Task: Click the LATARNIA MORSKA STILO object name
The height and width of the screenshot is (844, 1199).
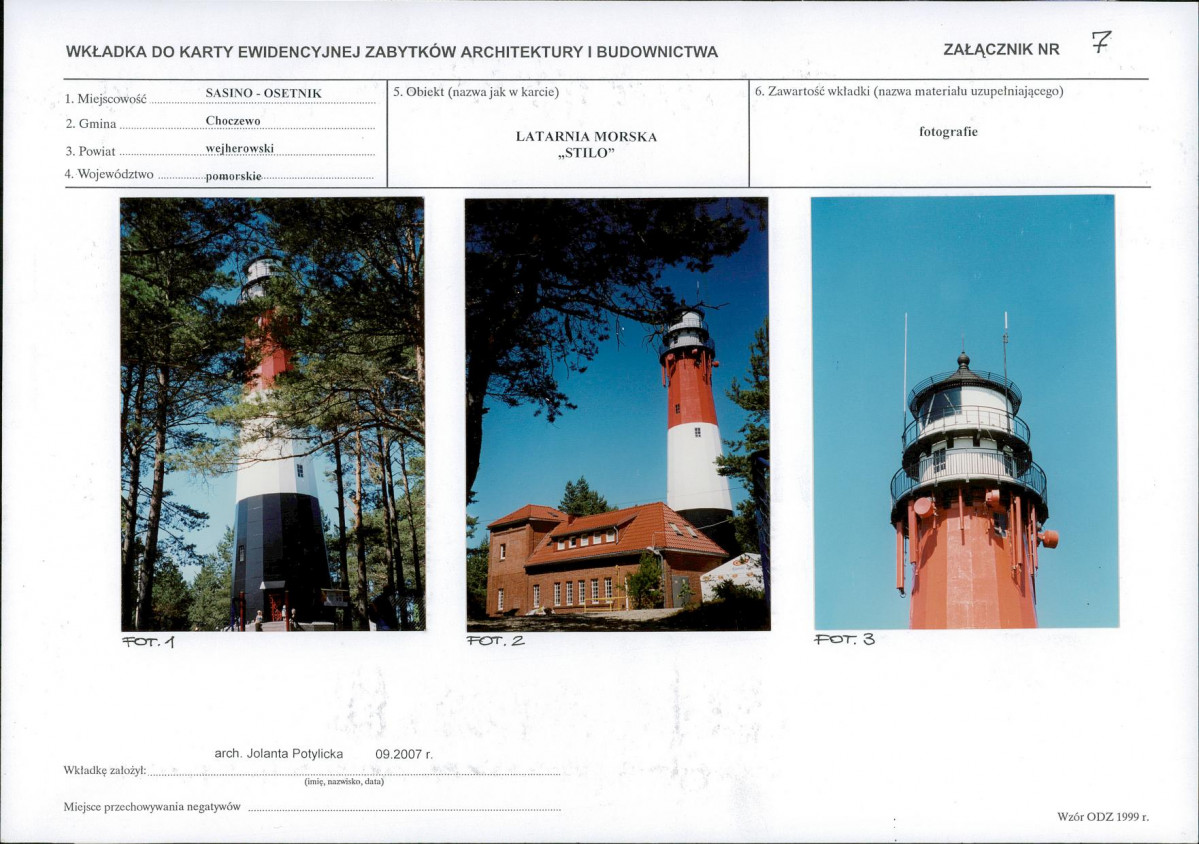Action: (x=587, y=144)
